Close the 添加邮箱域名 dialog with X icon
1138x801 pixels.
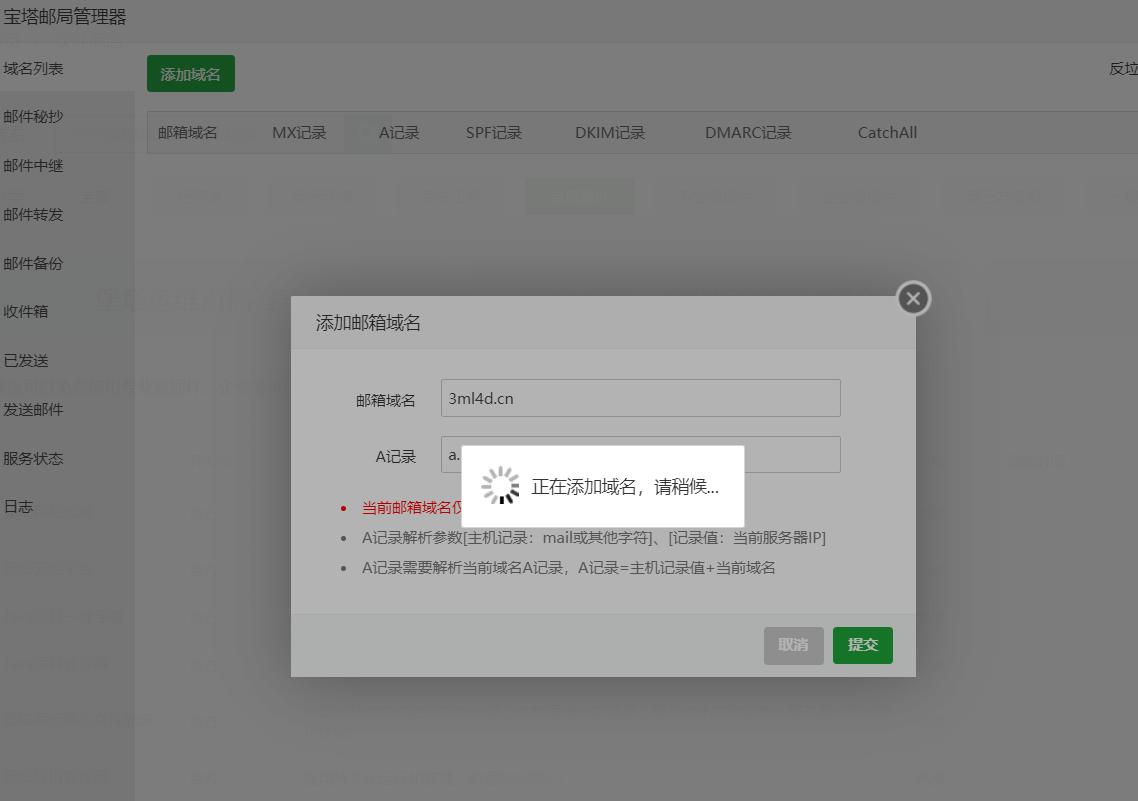[x=913, y=298]
